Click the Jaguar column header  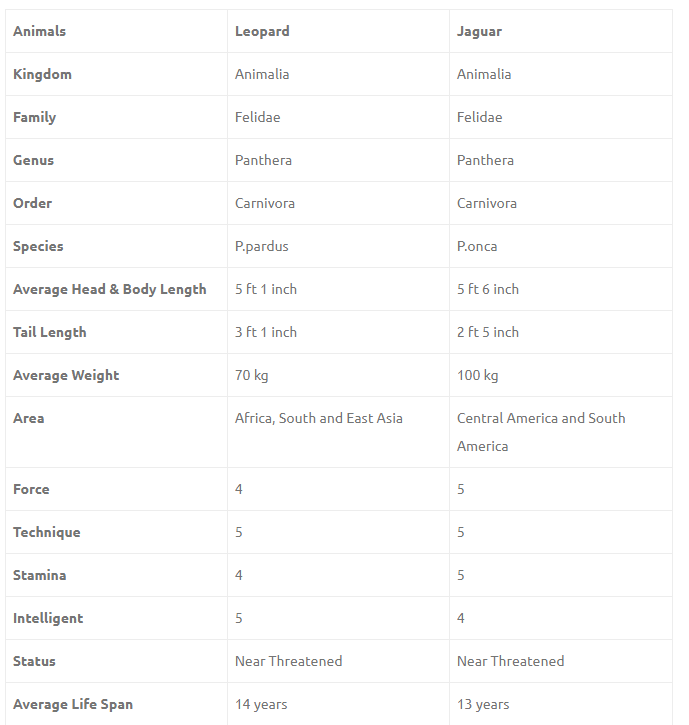point(479,31)
